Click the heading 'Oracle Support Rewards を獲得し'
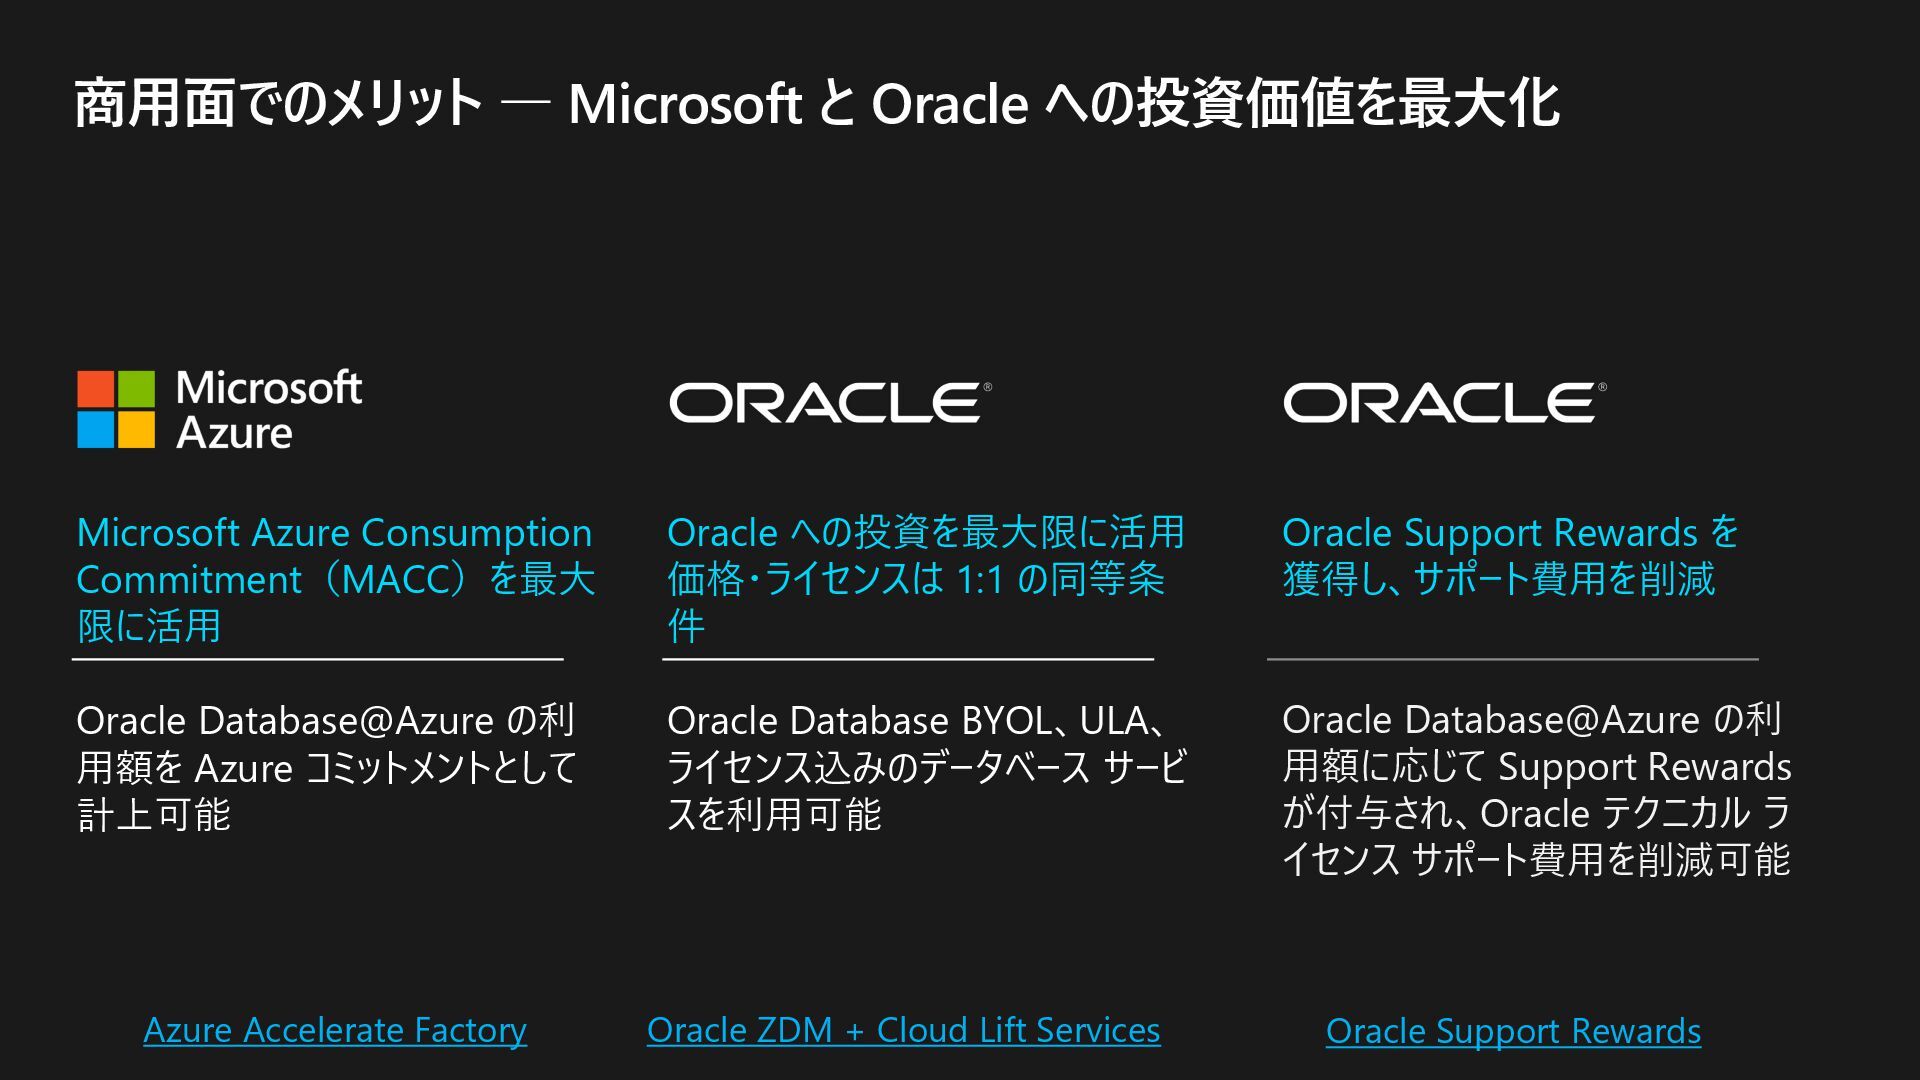This screenshot has width=1920, height=1080. pos(1510,556)
